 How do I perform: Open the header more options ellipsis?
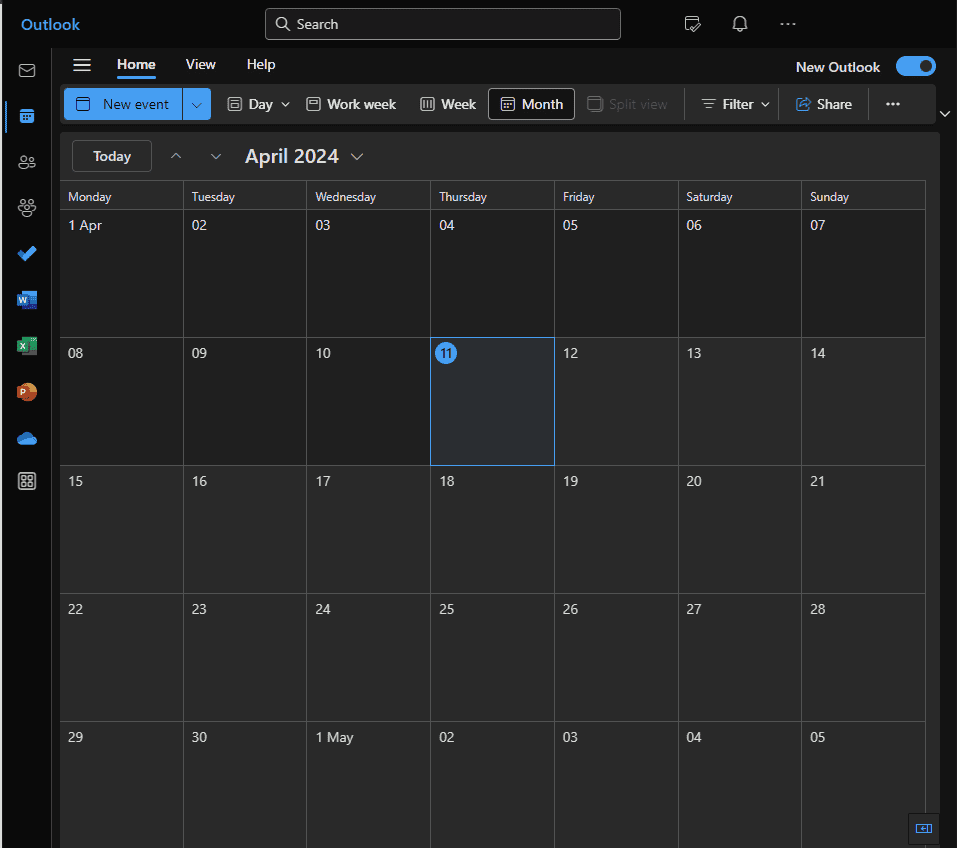pyautogui.click(x=787, y=24)
